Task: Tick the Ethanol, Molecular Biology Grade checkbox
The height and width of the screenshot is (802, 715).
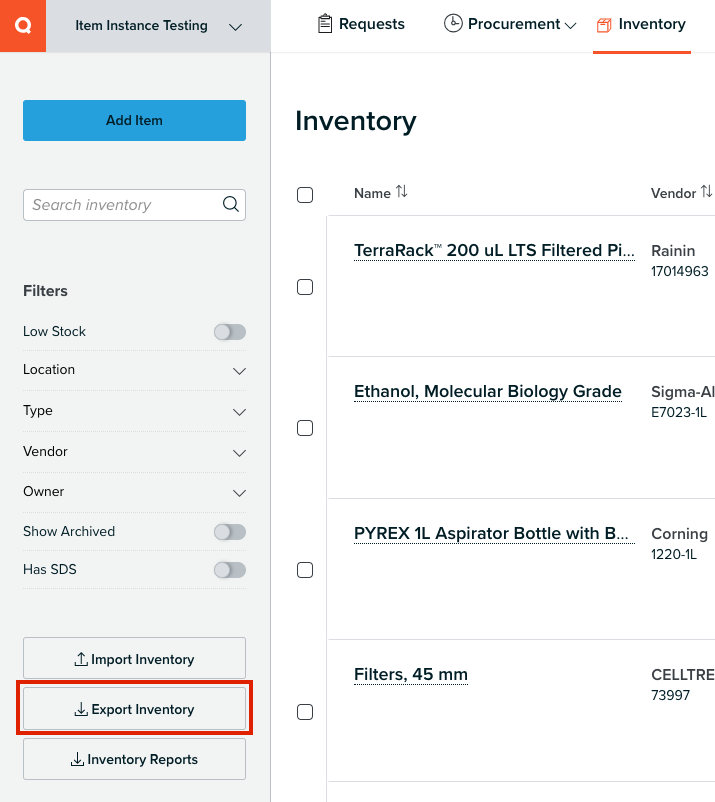Action: [305, 428]
